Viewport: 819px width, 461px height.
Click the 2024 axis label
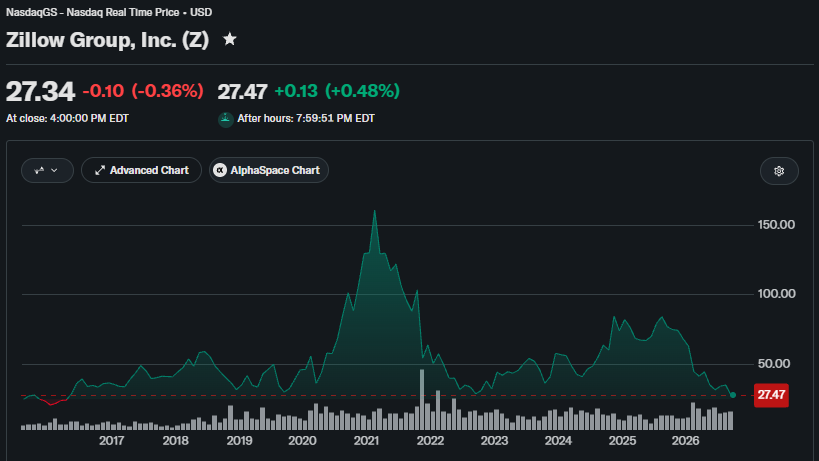pyautogui.click(x=558, y=441)
